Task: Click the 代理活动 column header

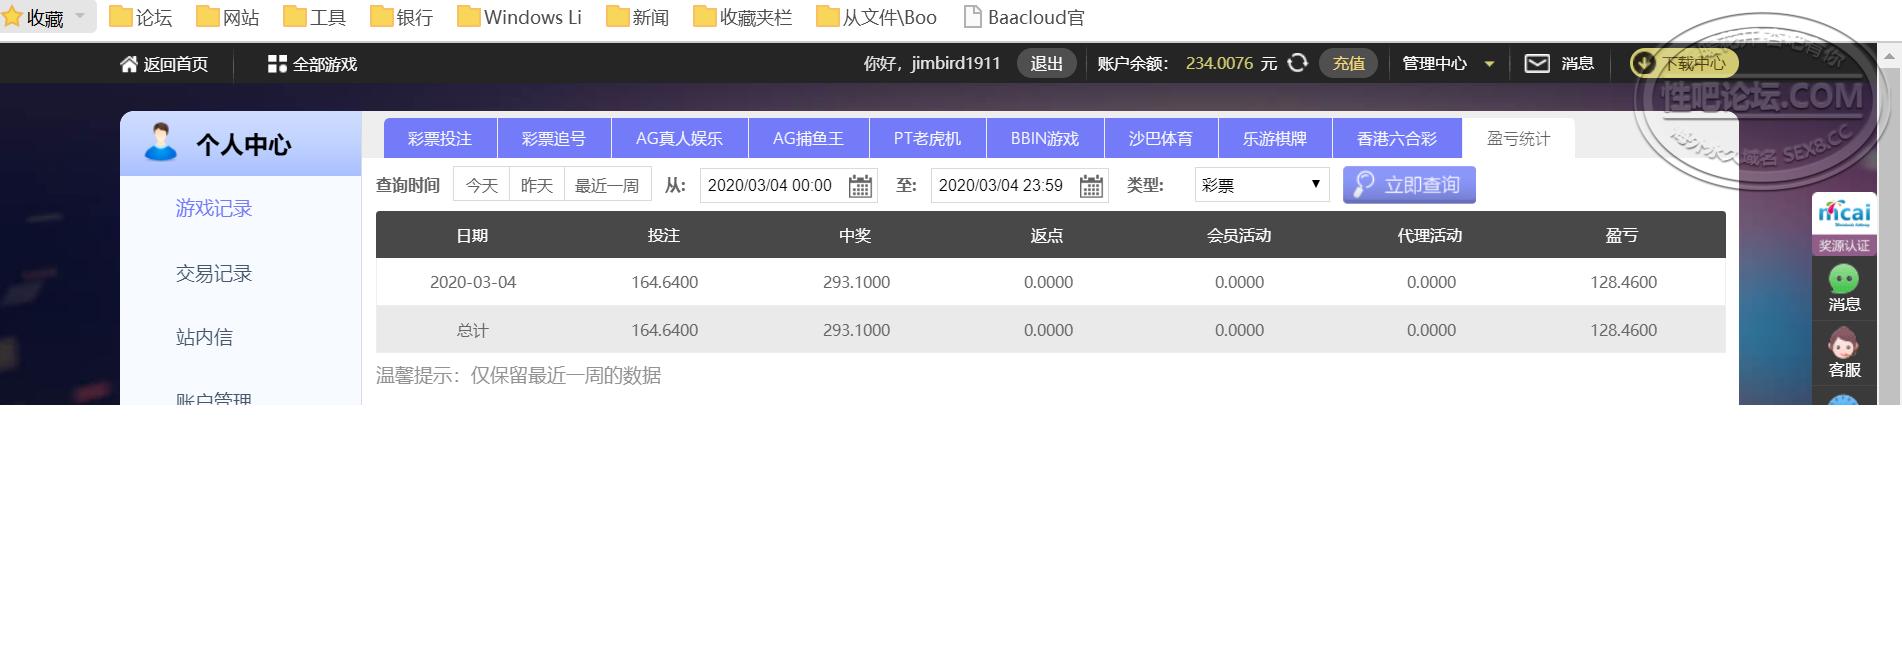Action: point(1430,235)
